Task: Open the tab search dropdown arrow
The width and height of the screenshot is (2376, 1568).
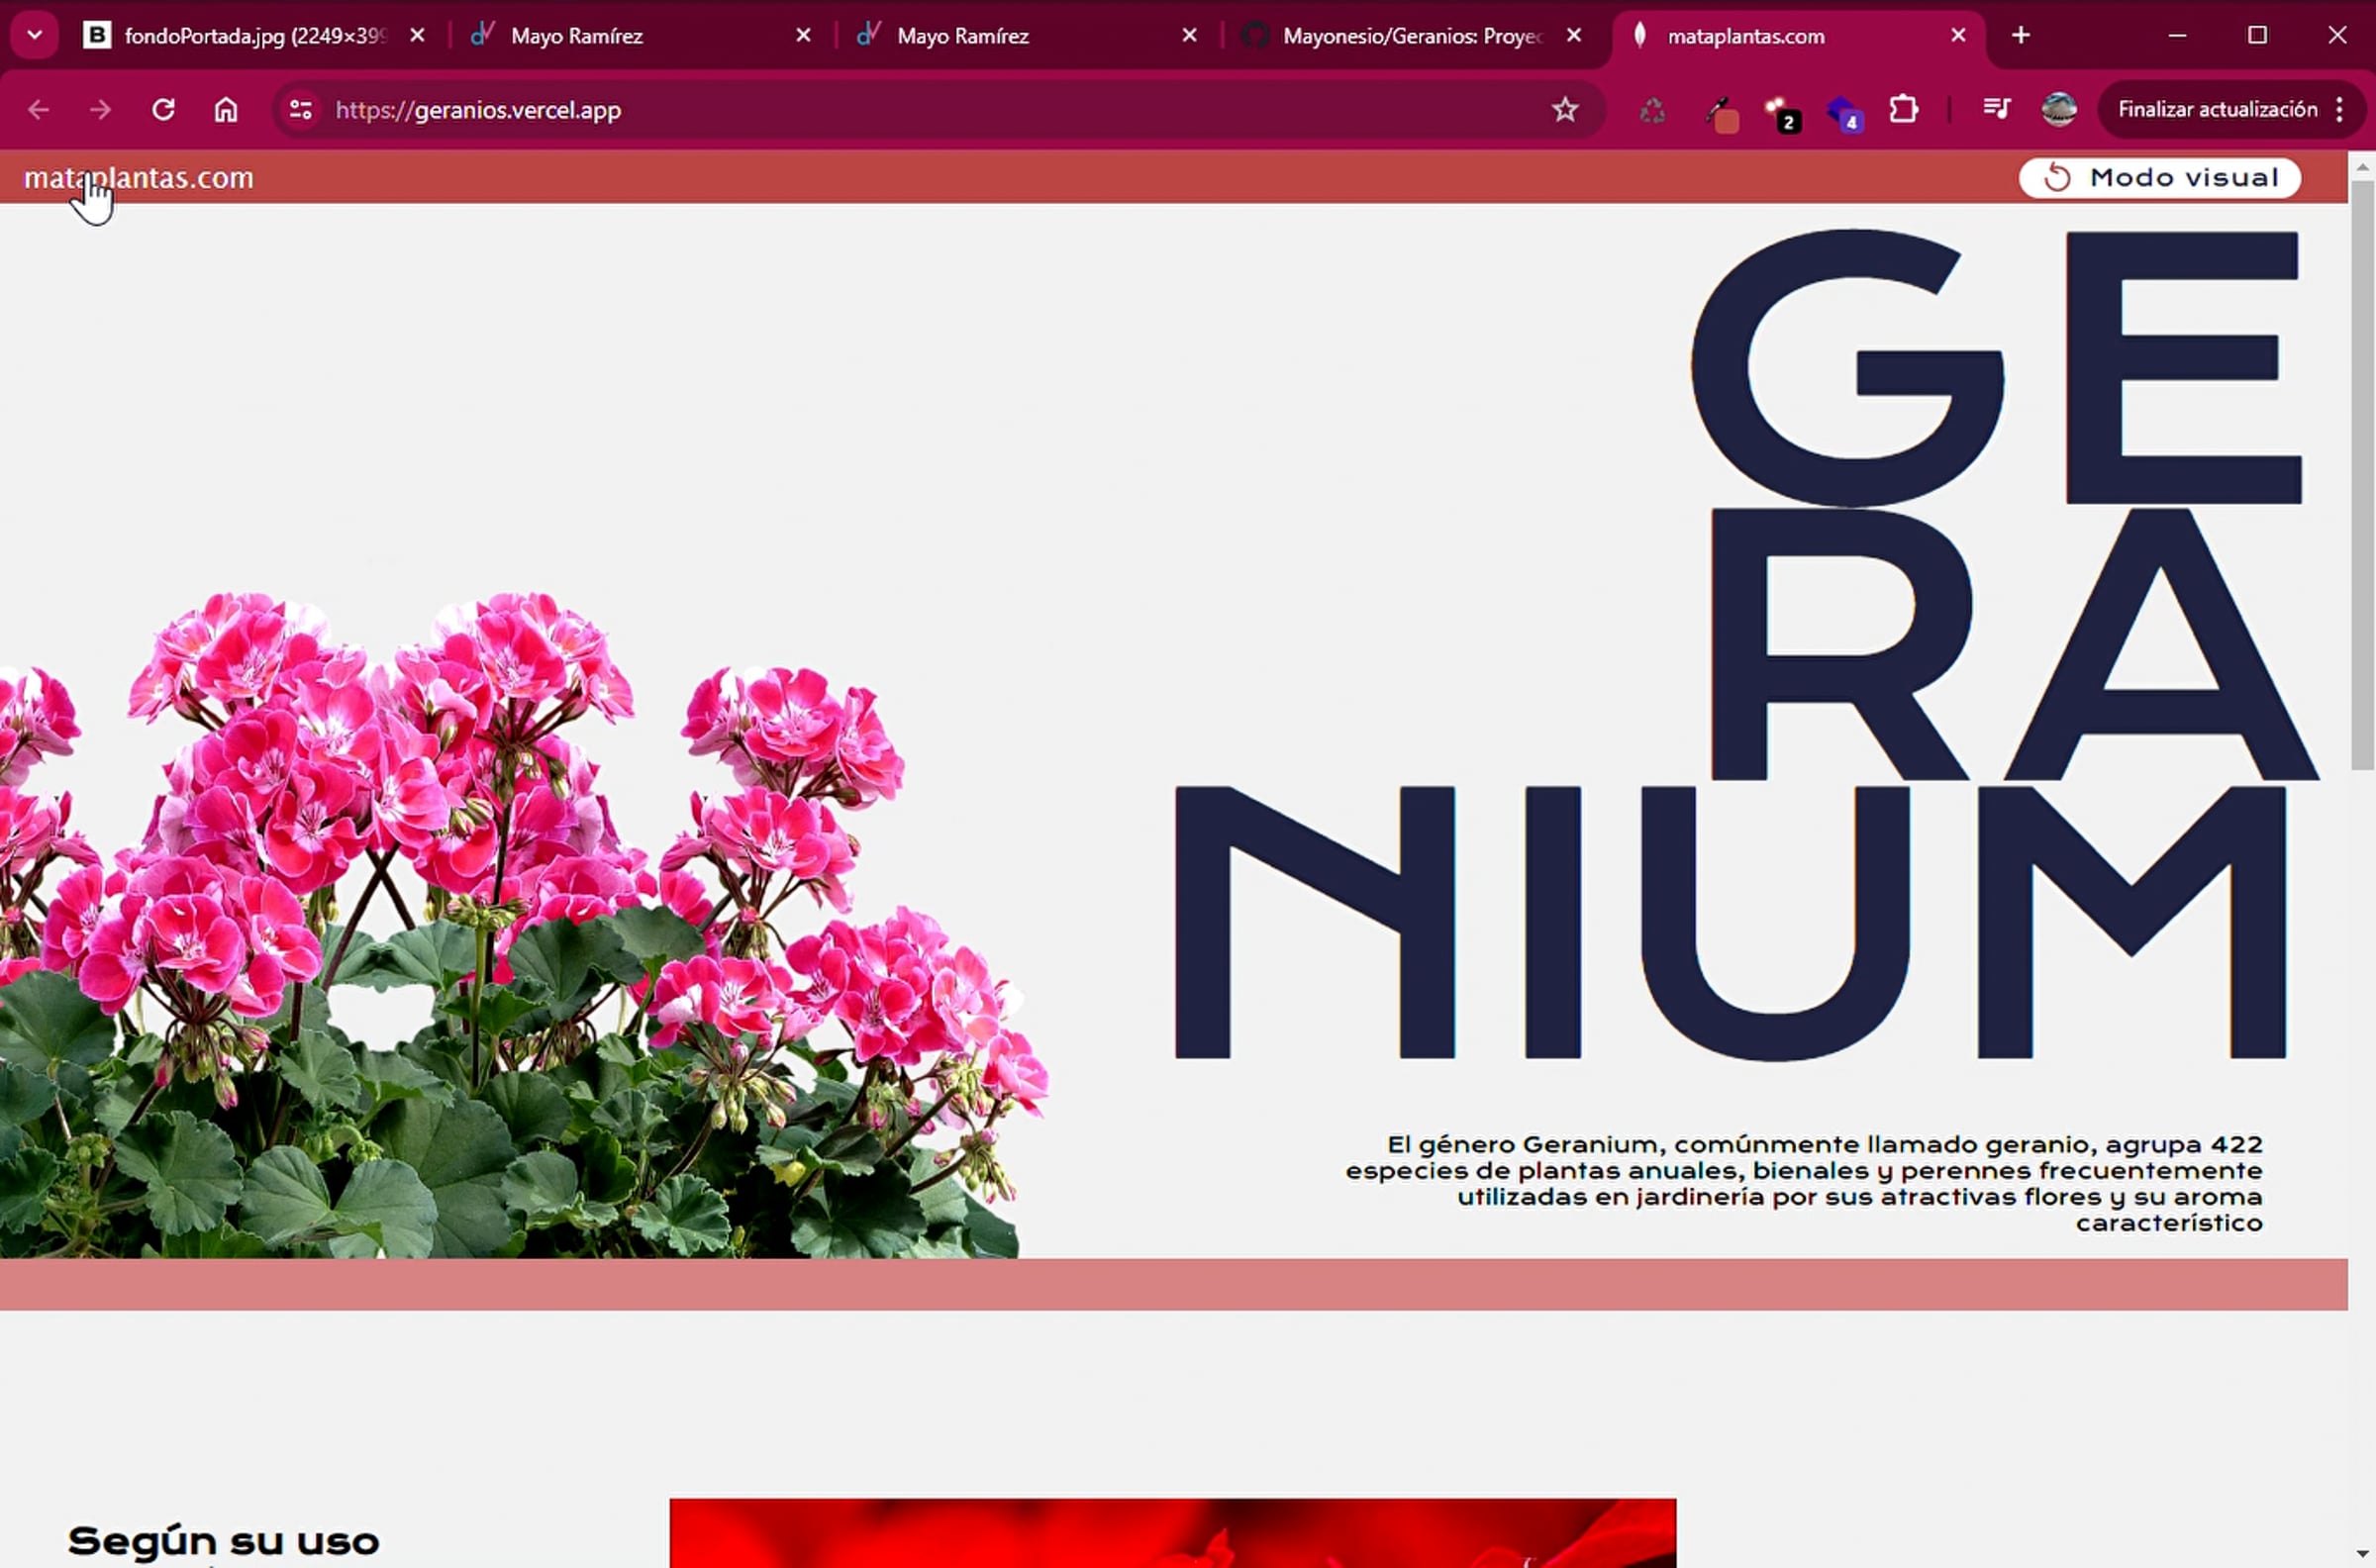Action: pyautogui.click(x=35, y=36)
